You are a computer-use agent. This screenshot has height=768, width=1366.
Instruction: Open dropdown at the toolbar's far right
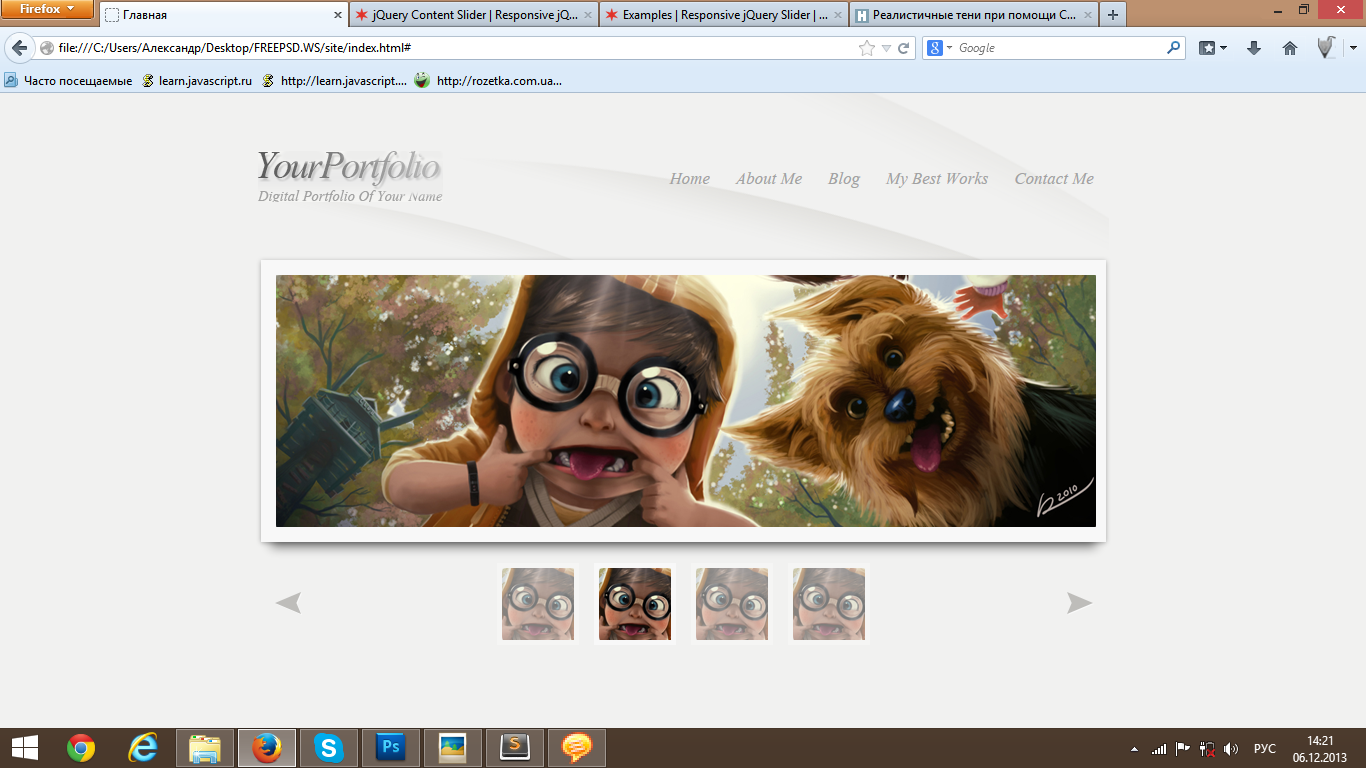tap(1353, 48)
